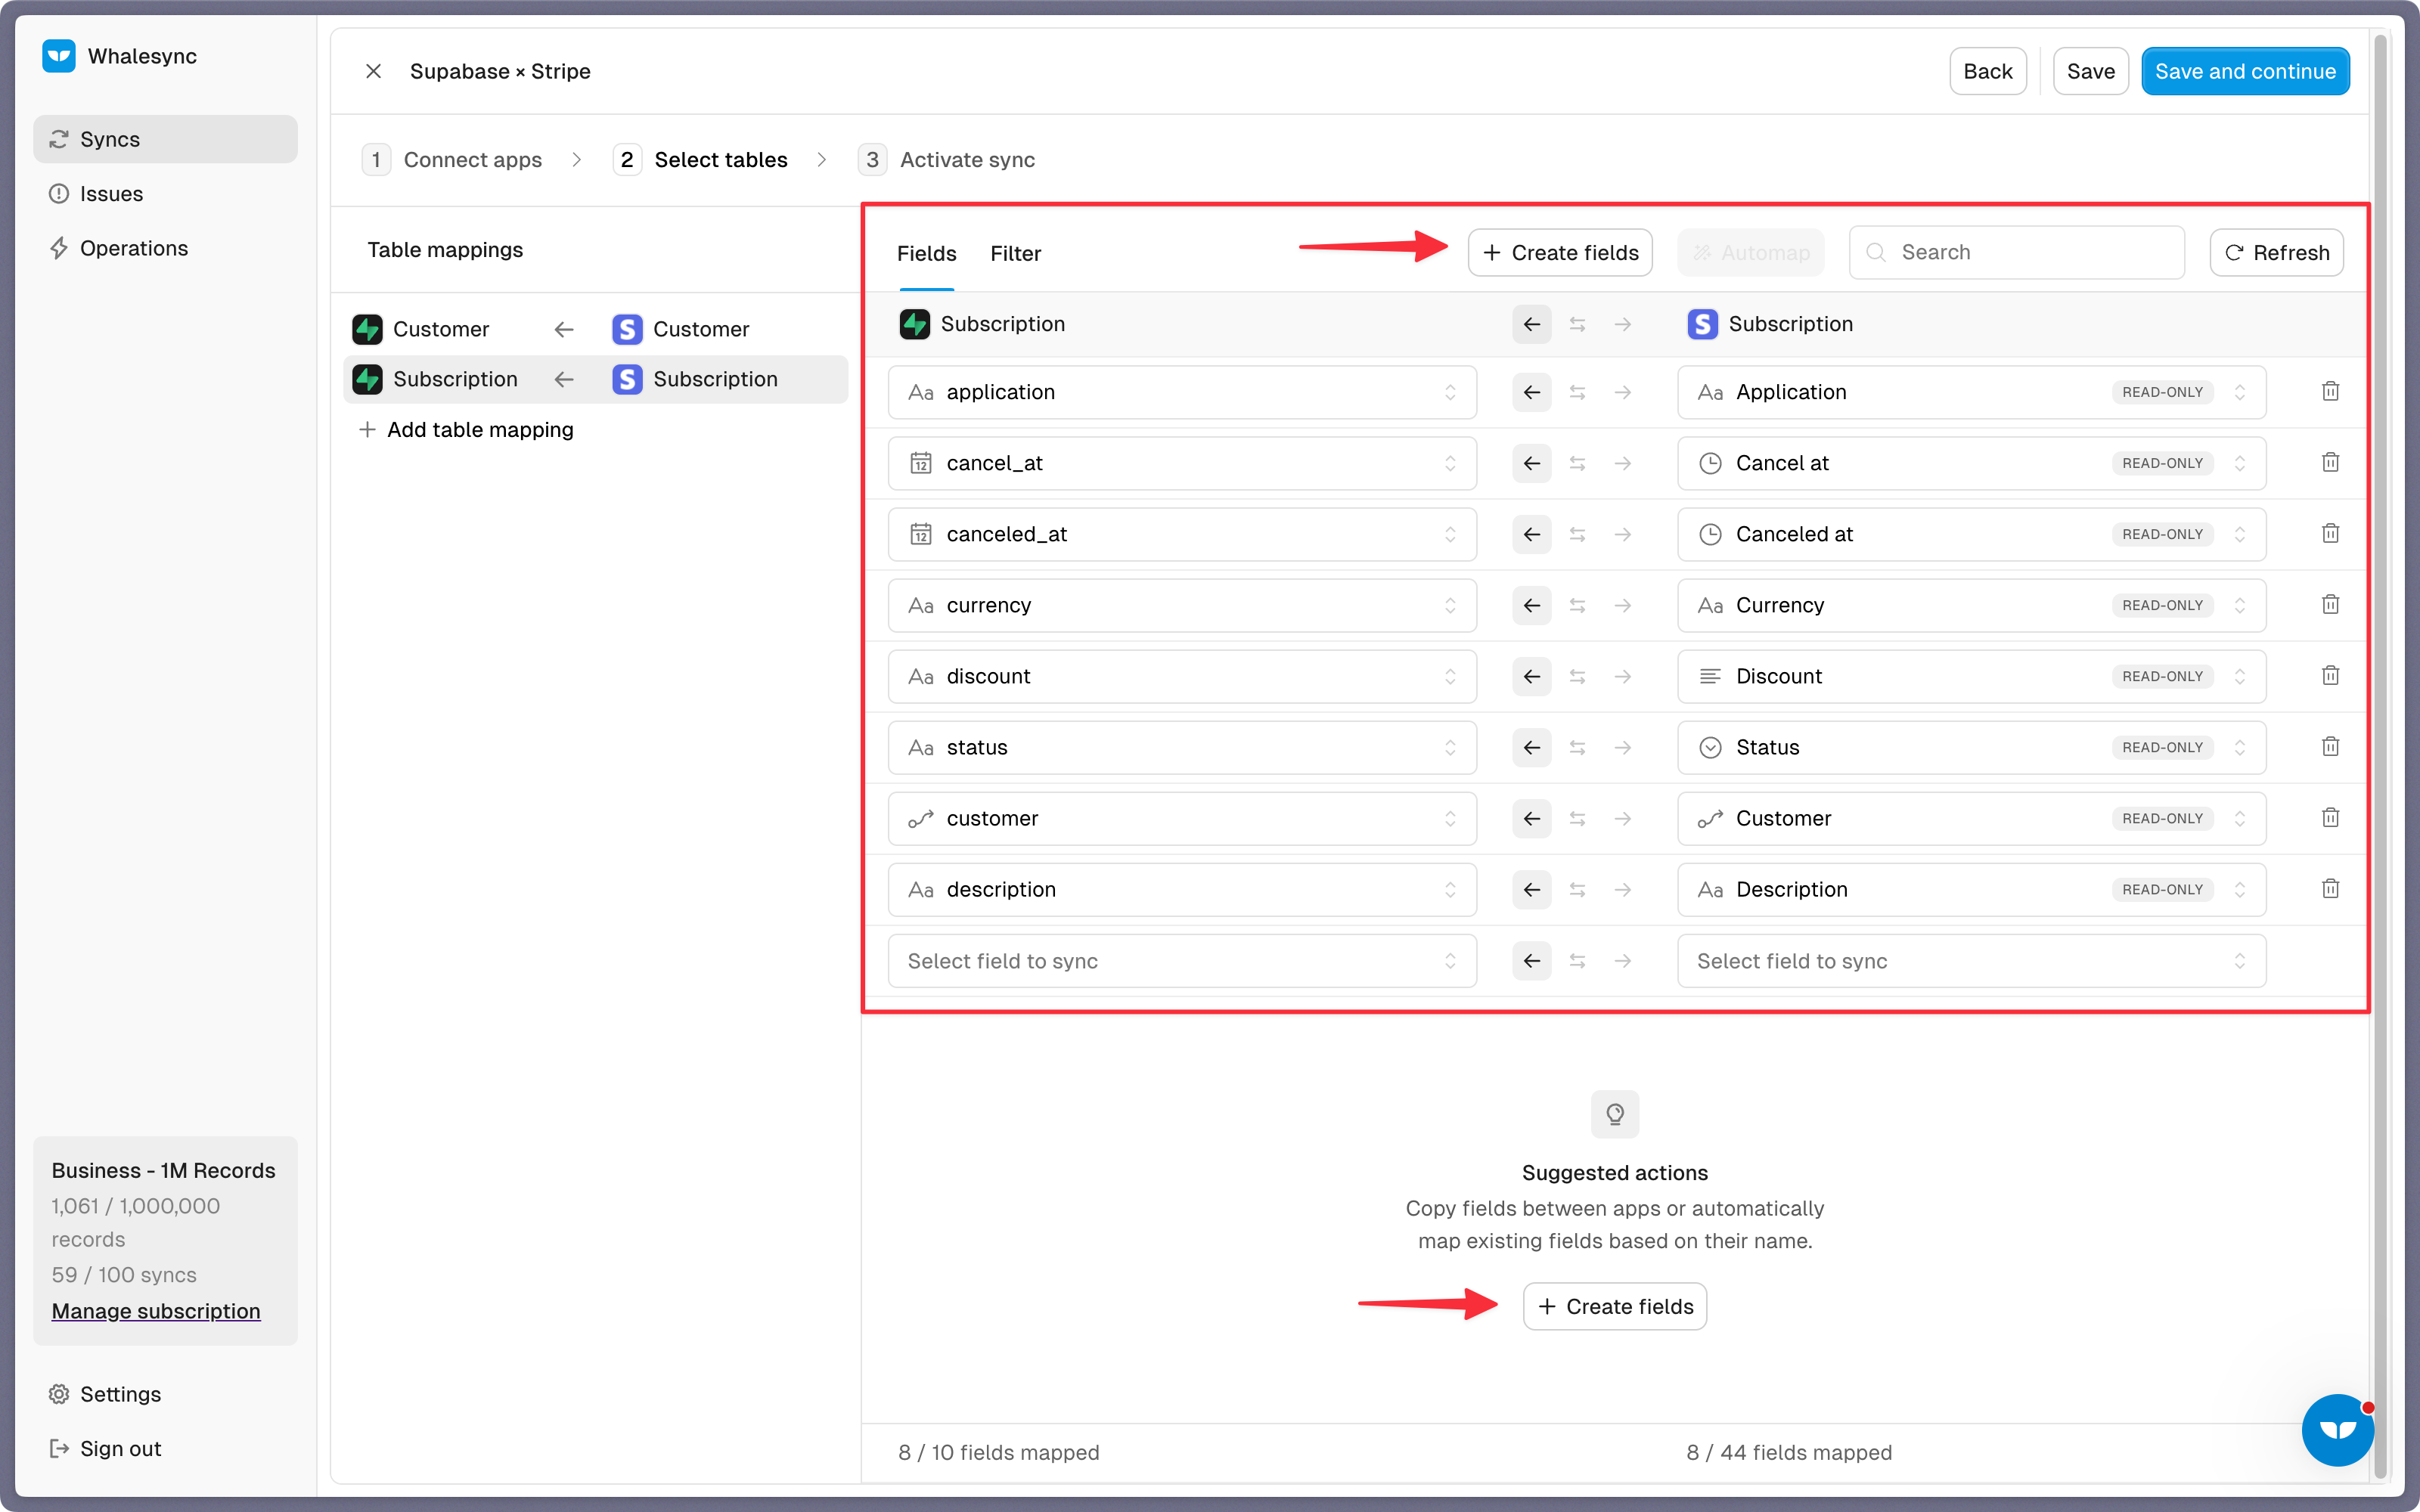Open the Stripe Customer field dropdown
Viewport: 2420px width, 1512px height.
(x=1971, y=818)
